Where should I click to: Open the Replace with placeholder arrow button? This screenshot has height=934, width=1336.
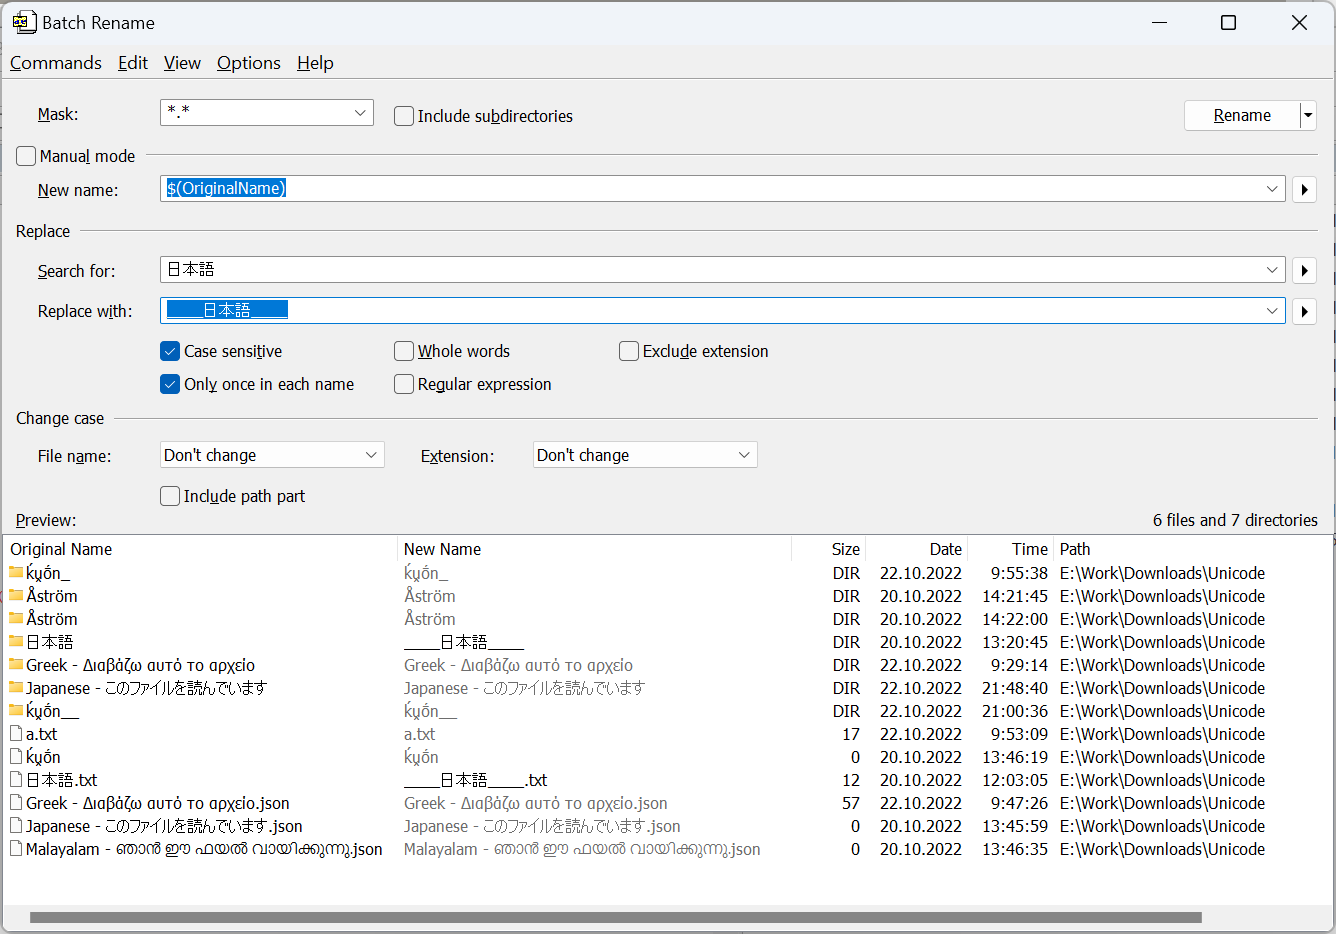(x=1304, y=311)
